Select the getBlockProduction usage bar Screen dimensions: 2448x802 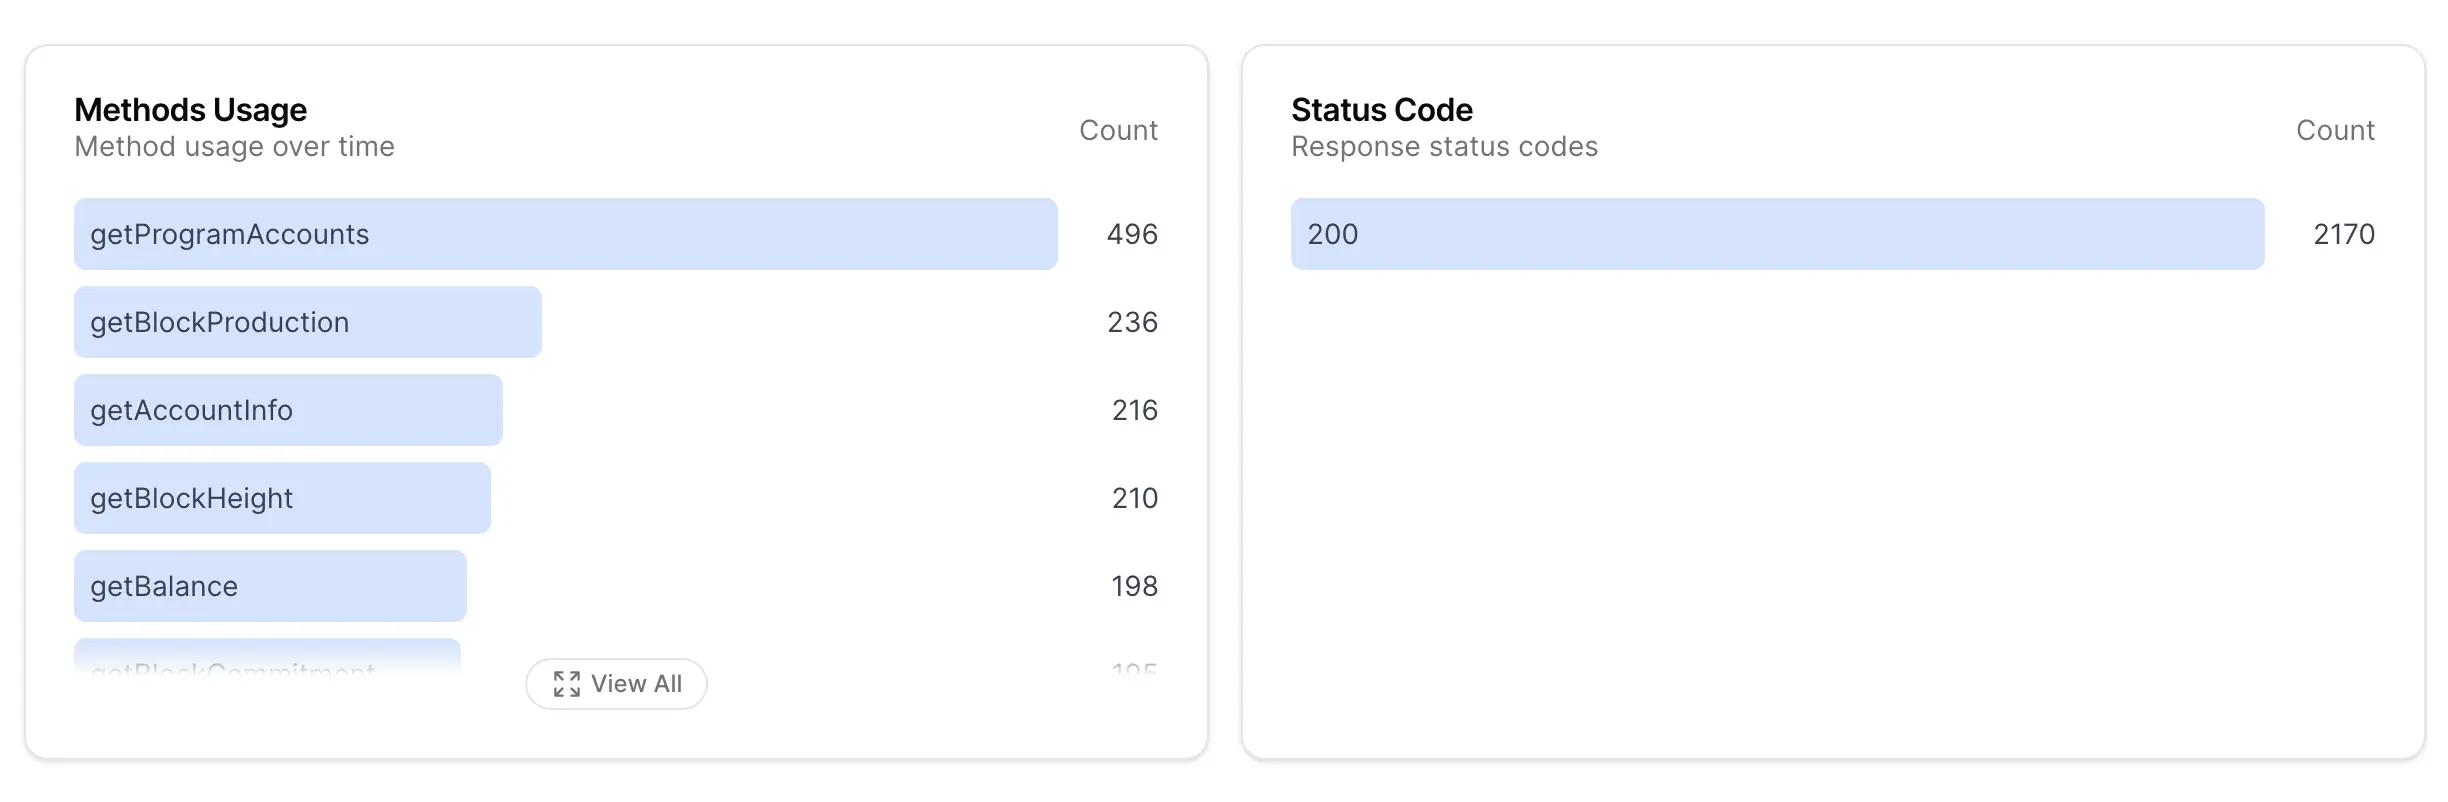(308, 322)
